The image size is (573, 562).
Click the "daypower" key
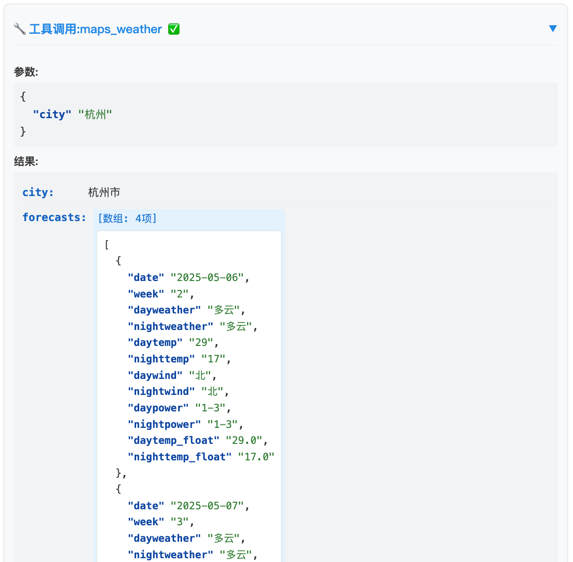158,408
